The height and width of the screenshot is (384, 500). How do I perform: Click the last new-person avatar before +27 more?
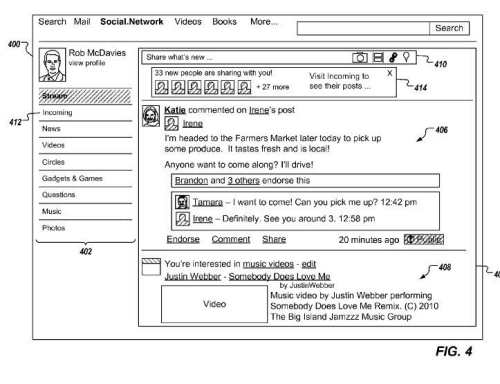coord(244,87)
